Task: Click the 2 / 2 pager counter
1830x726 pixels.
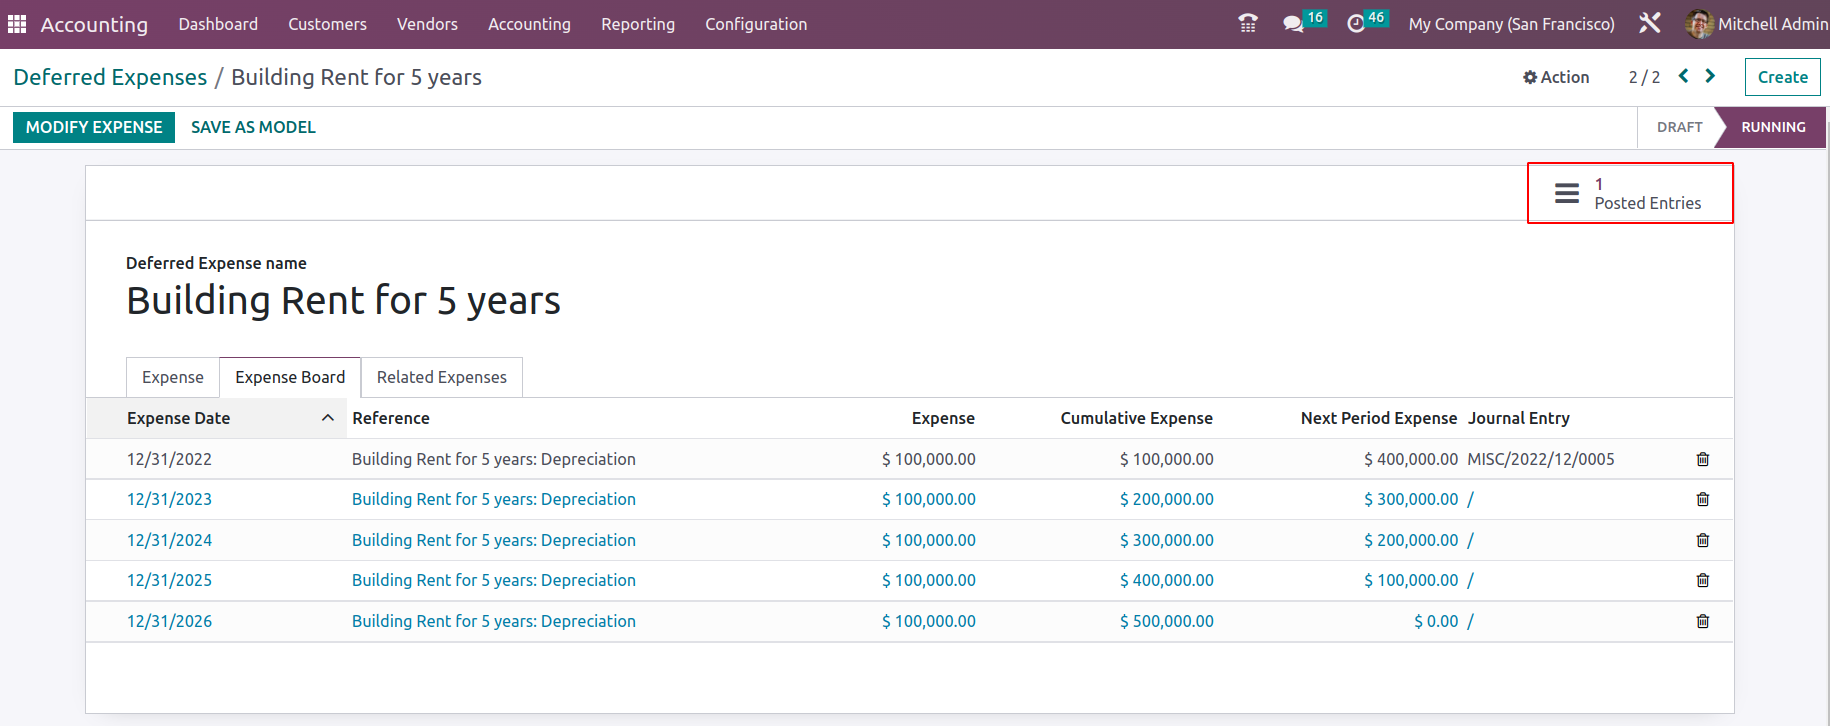Action: tap(1644, 77)
